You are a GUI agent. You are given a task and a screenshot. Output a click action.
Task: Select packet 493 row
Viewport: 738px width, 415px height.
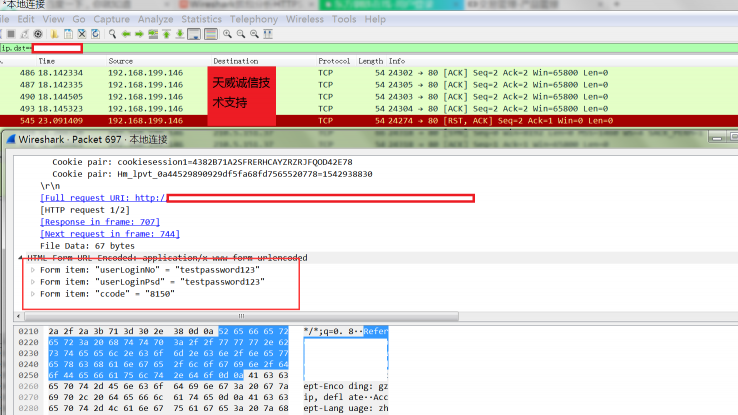coord(369,109)
